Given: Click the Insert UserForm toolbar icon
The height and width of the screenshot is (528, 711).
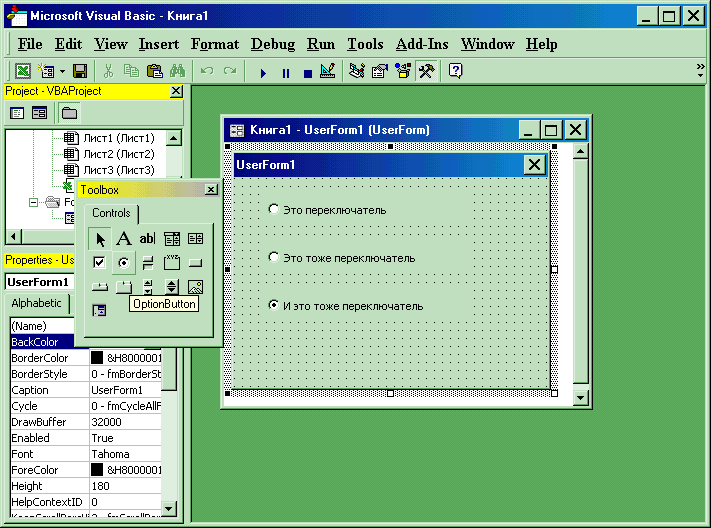Looking at the screenshot, I should click(x=46, y=71).
